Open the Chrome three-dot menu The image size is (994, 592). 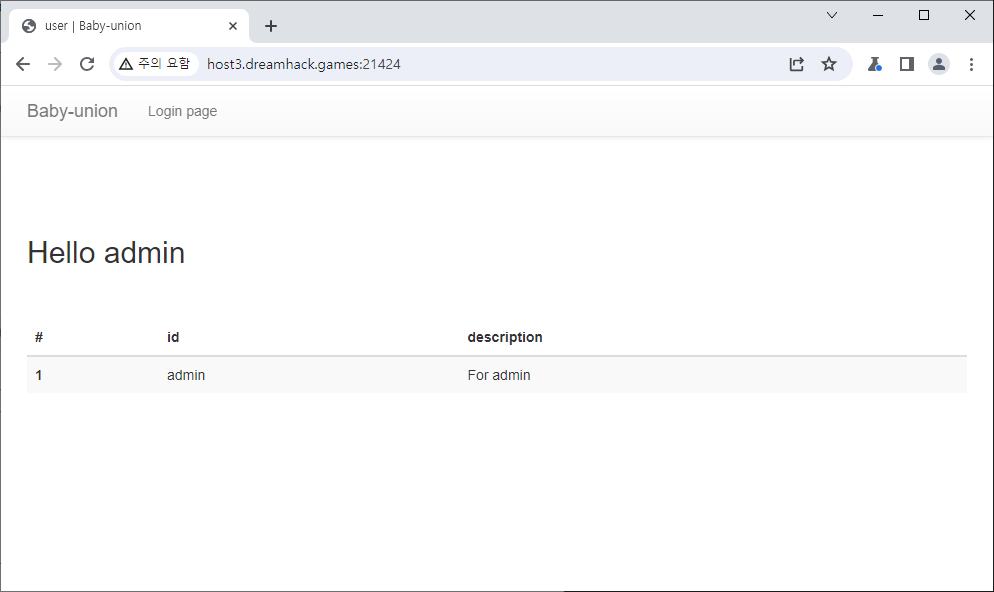click(x=971, y=64)
